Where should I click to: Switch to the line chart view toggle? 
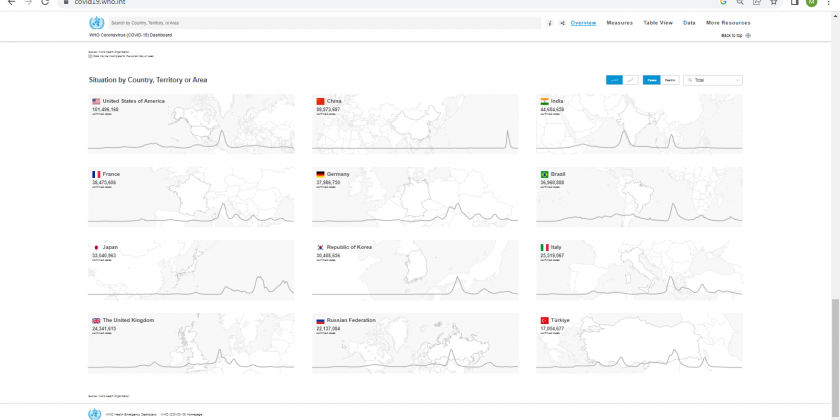pos(631,80)
